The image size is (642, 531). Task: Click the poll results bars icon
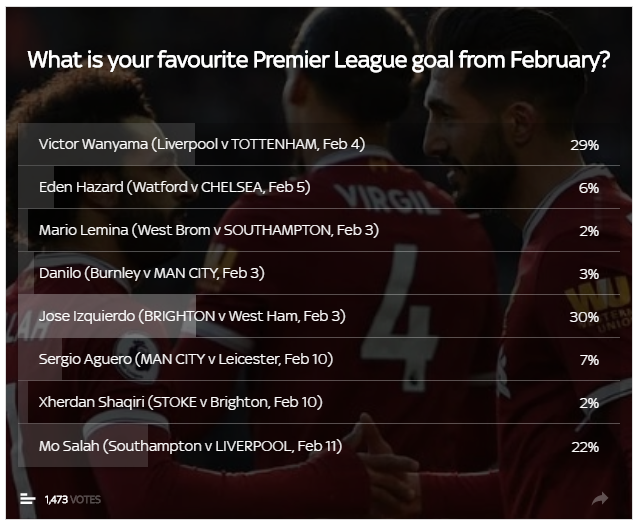(x=27, y=499)
